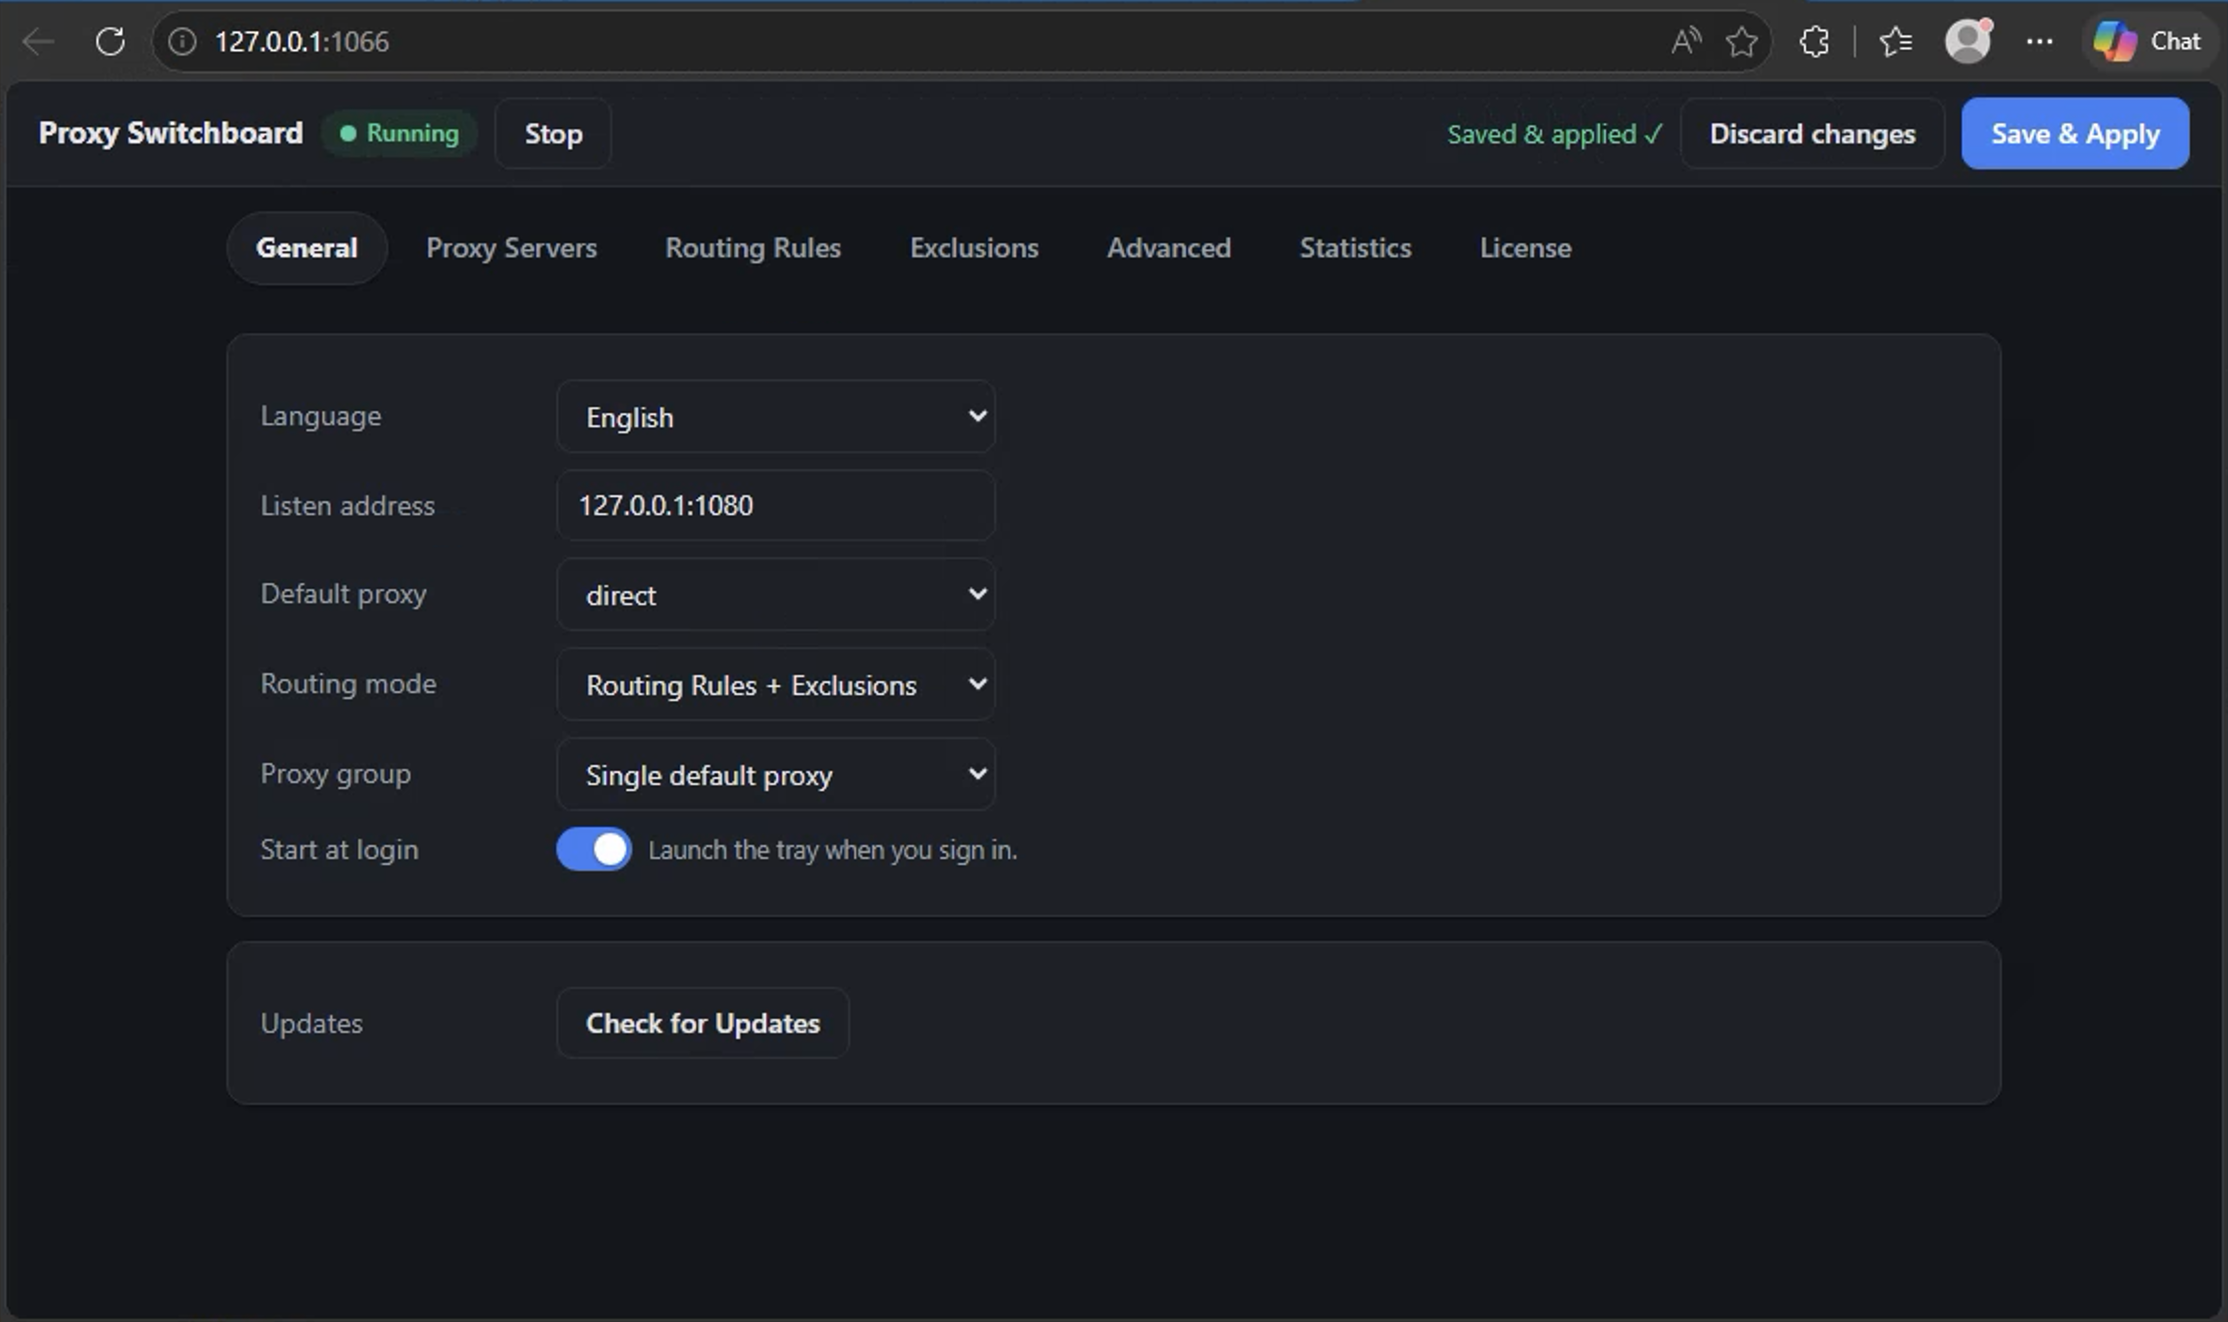Viewport: 2228px width, 1322px height.
Task: Click the Language label
Action: (x=321, y=416)
